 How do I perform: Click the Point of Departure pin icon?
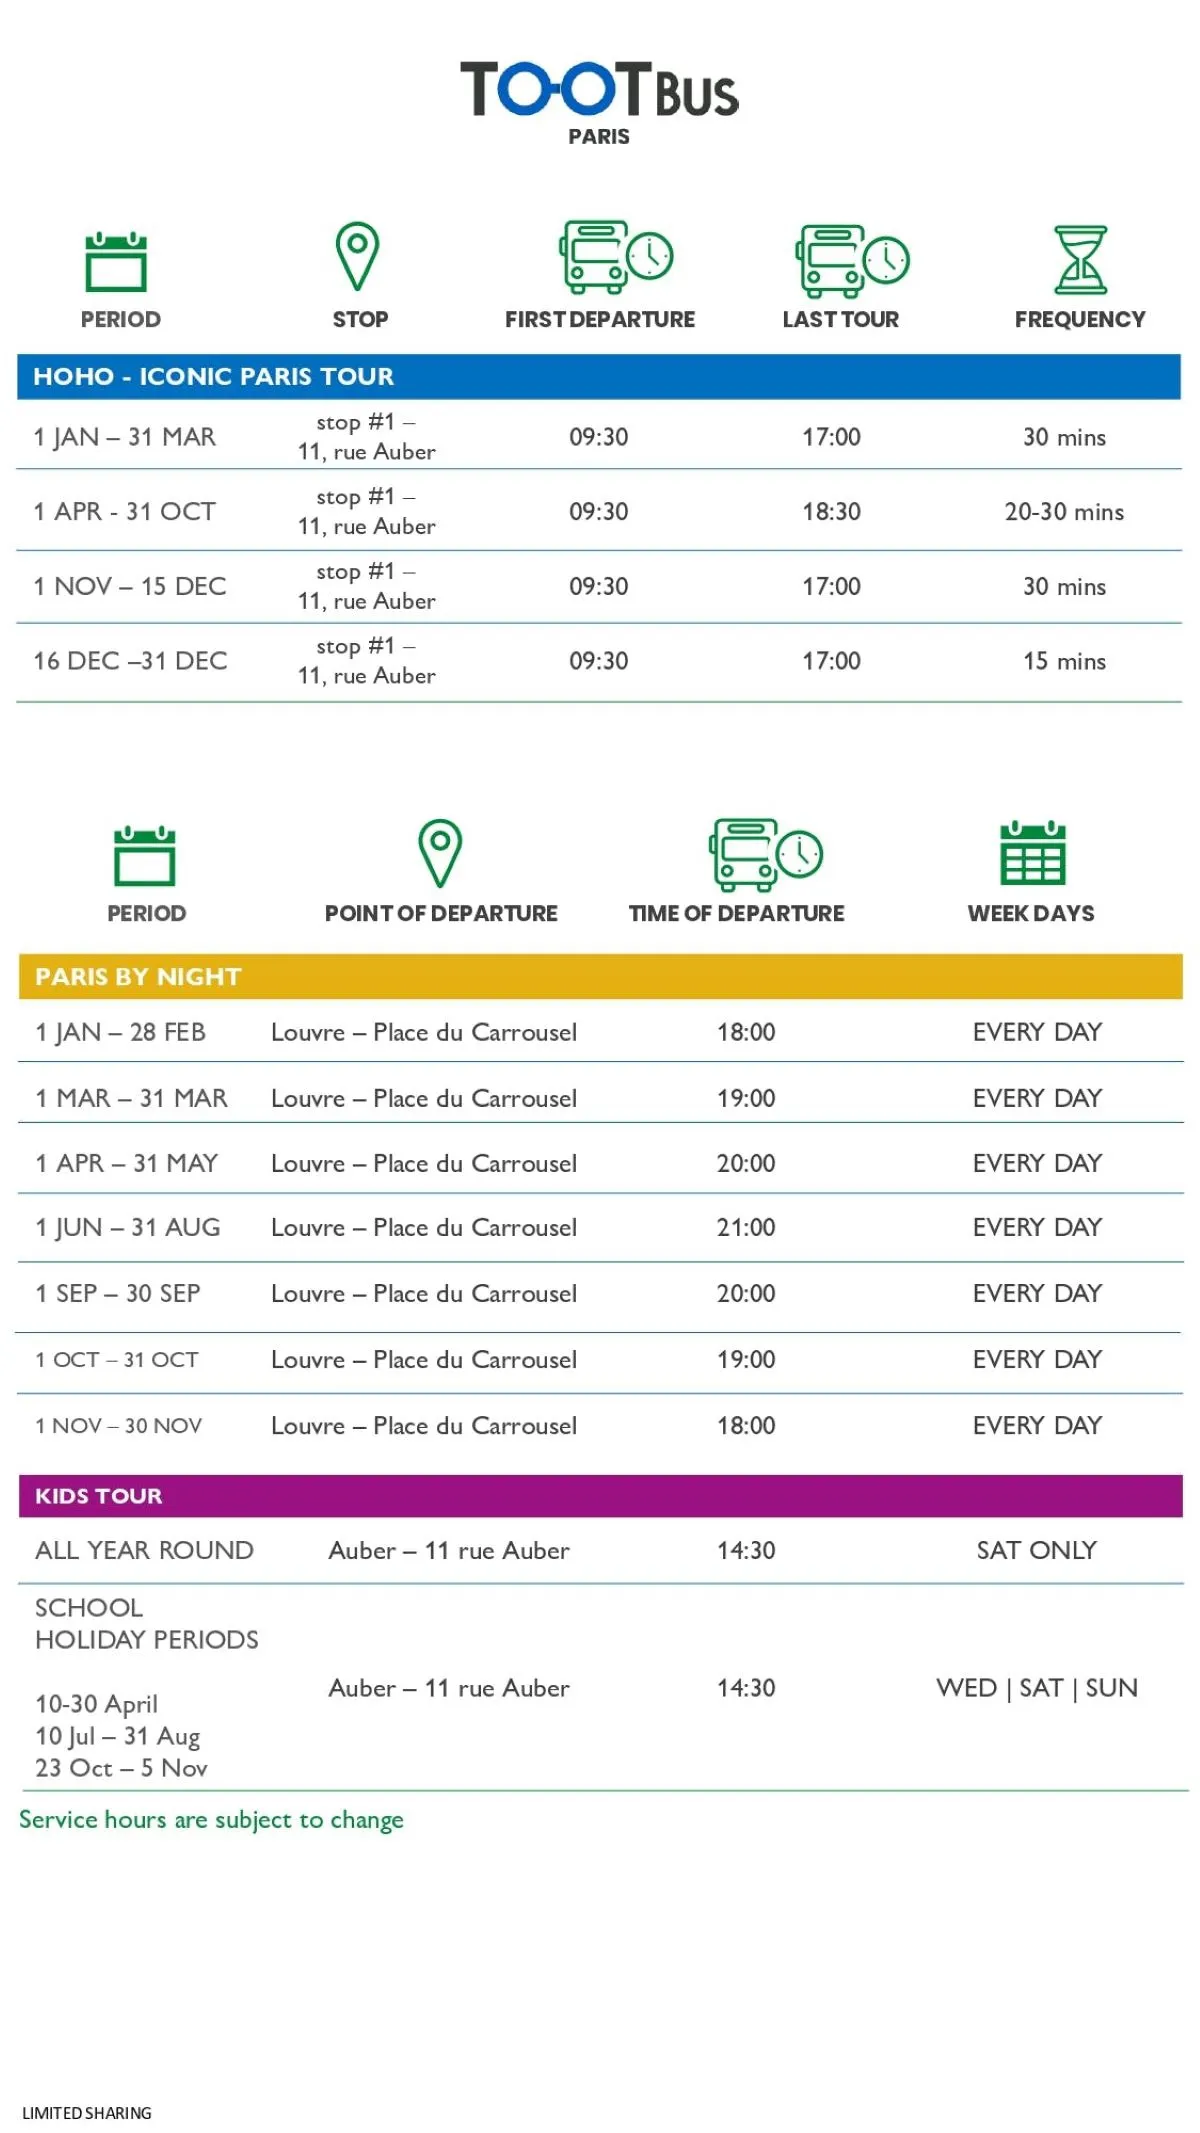point(440,853)
